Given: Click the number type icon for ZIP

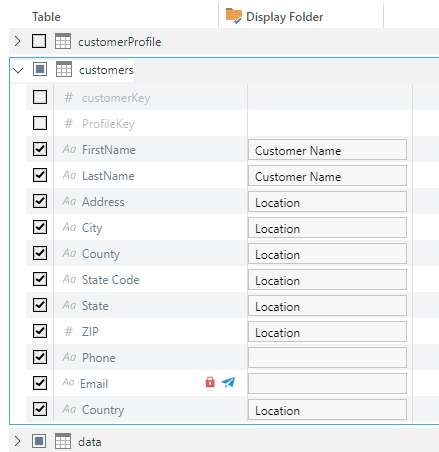Looking at the screenshot, I should 69,331.
